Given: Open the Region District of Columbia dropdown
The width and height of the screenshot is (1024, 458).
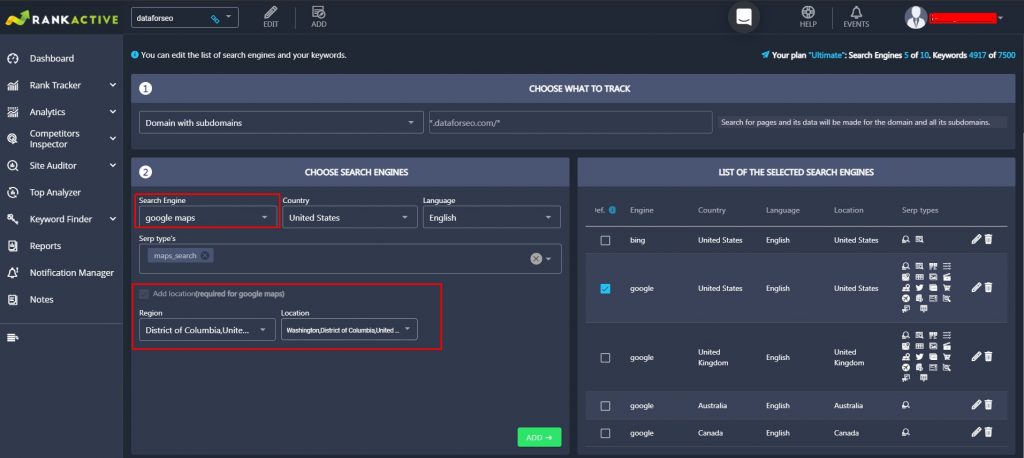Looking at the screenshot, I should pyautogui.click(x=207, y=330).
